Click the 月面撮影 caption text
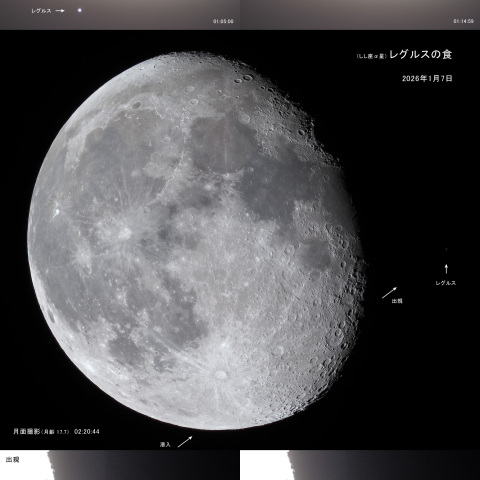This screenshot has height=480, width=480. (26, 431)
